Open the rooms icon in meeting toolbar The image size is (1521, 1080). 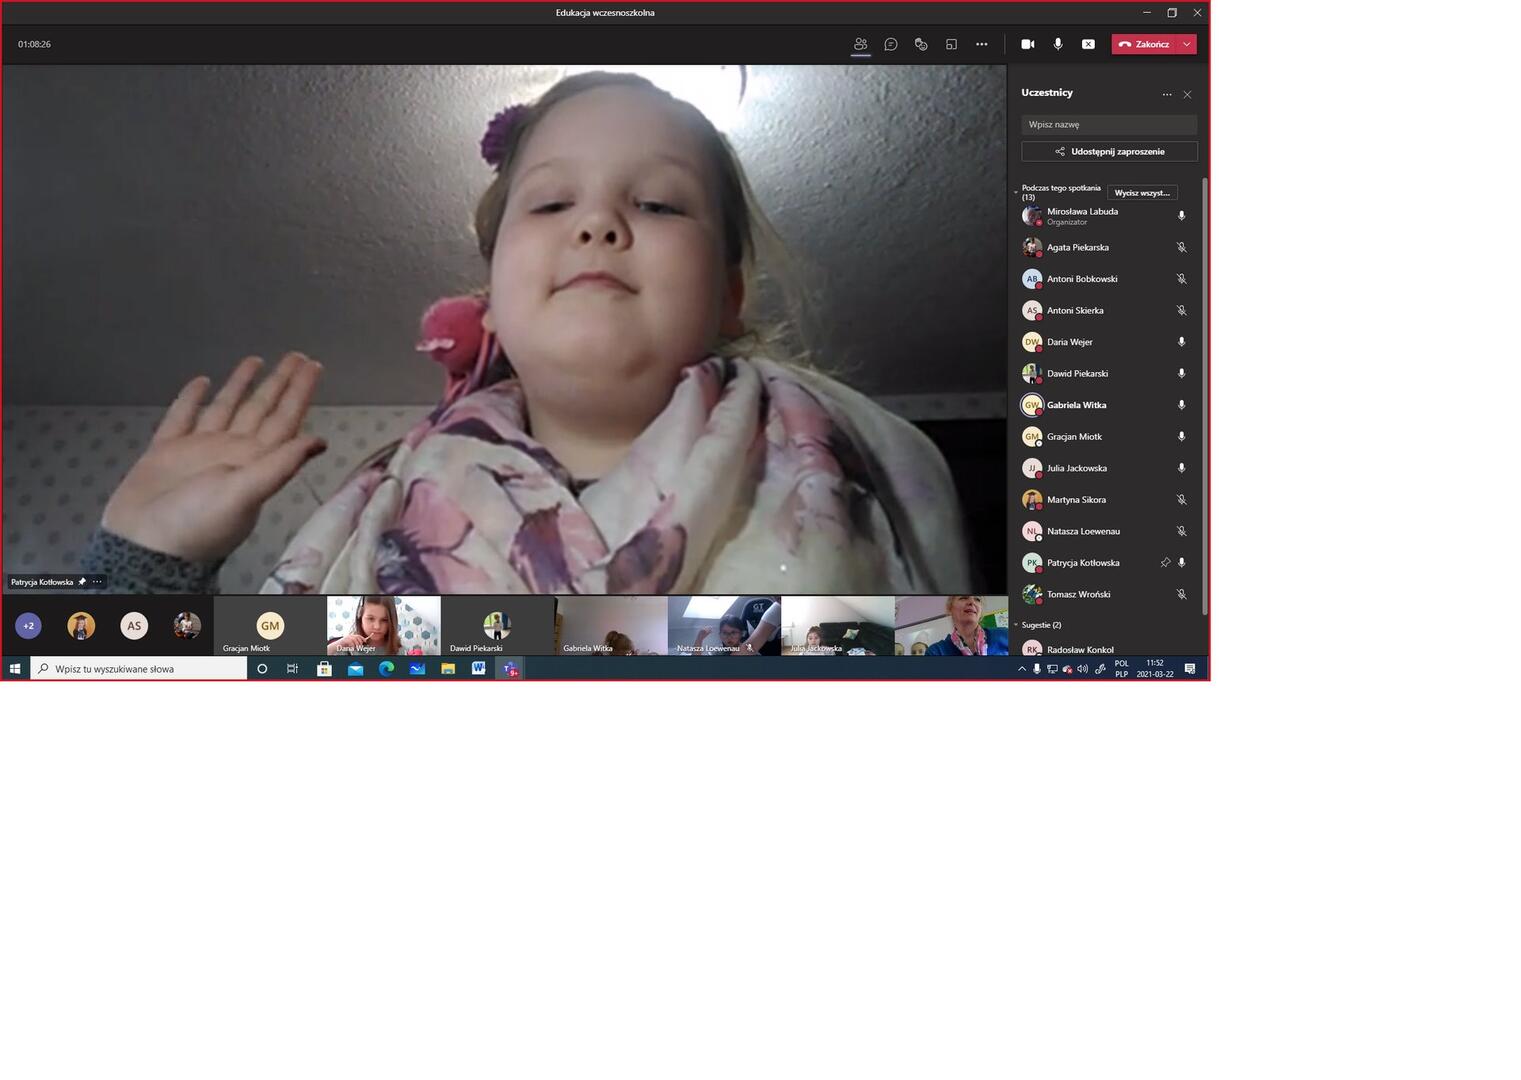coord(951,44)
